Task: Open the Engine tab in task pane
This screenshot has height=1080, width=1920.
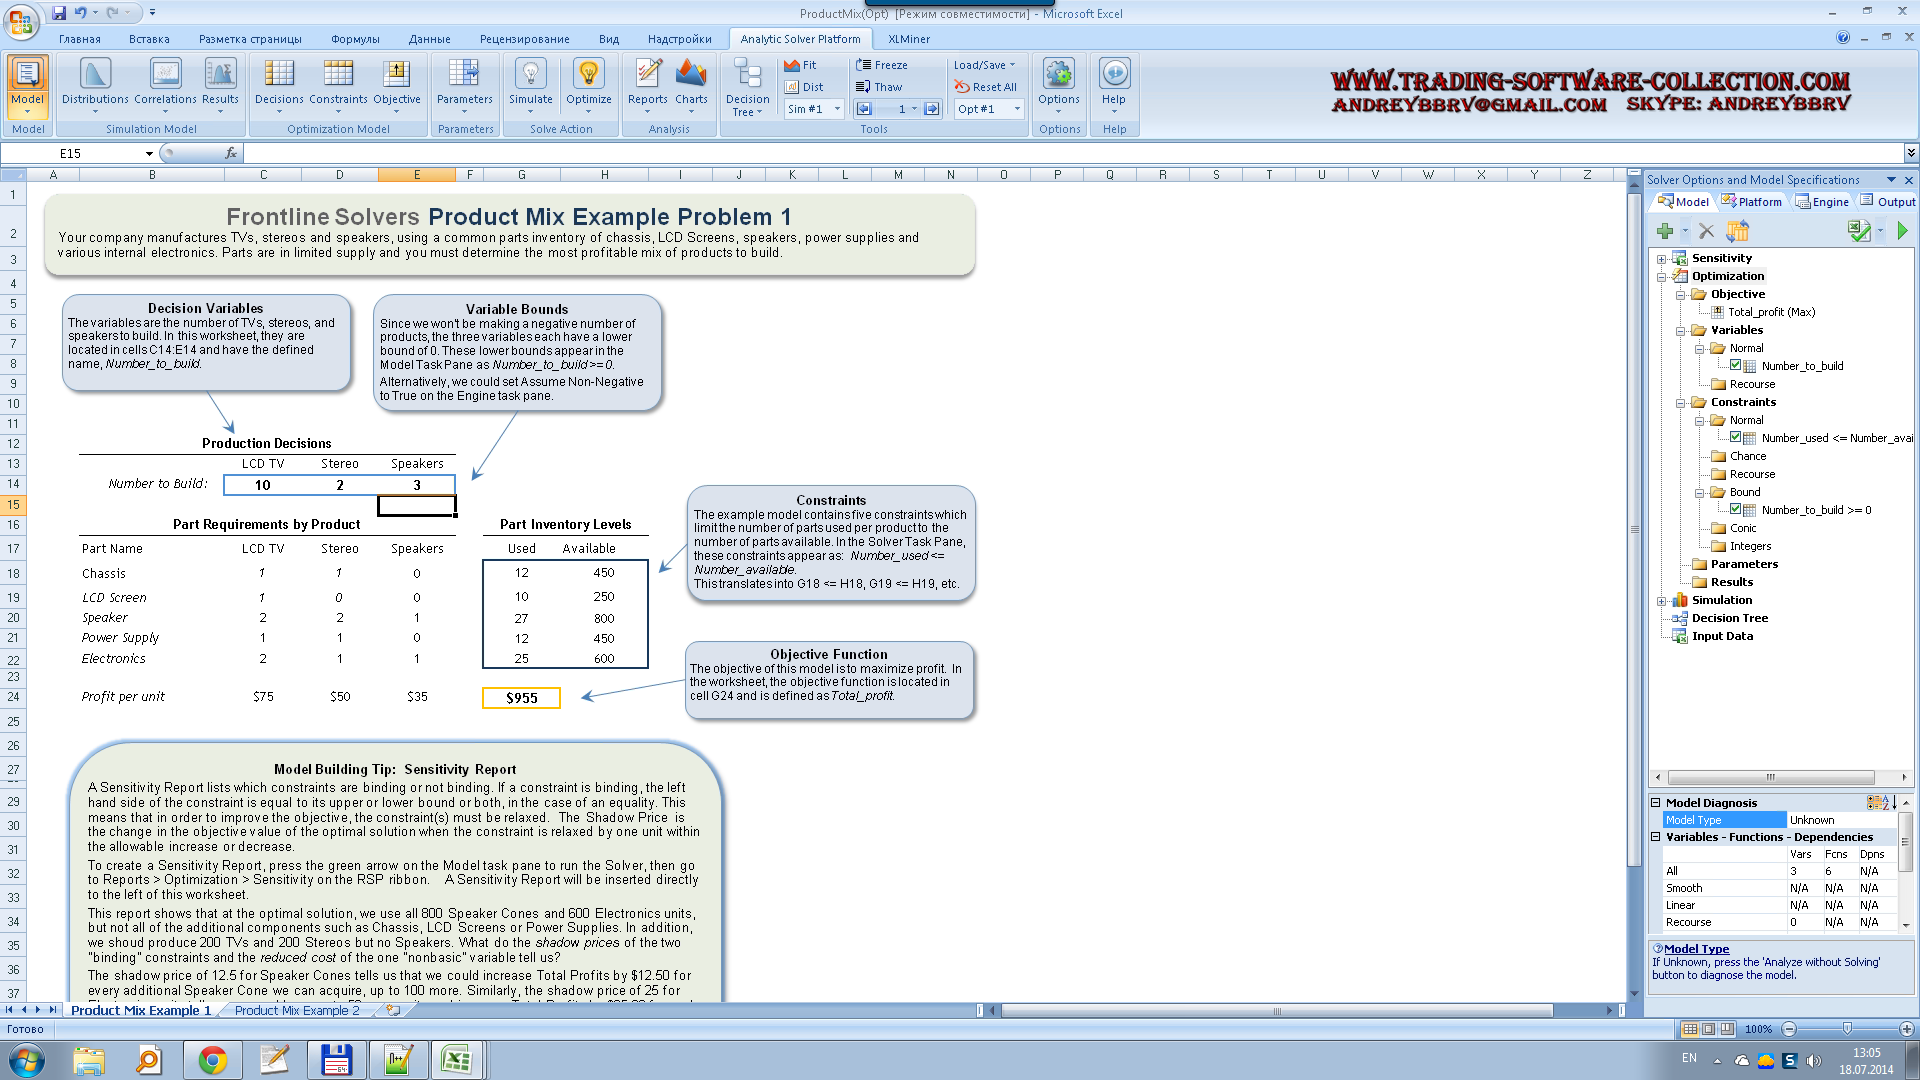Action: point(1822,202)
